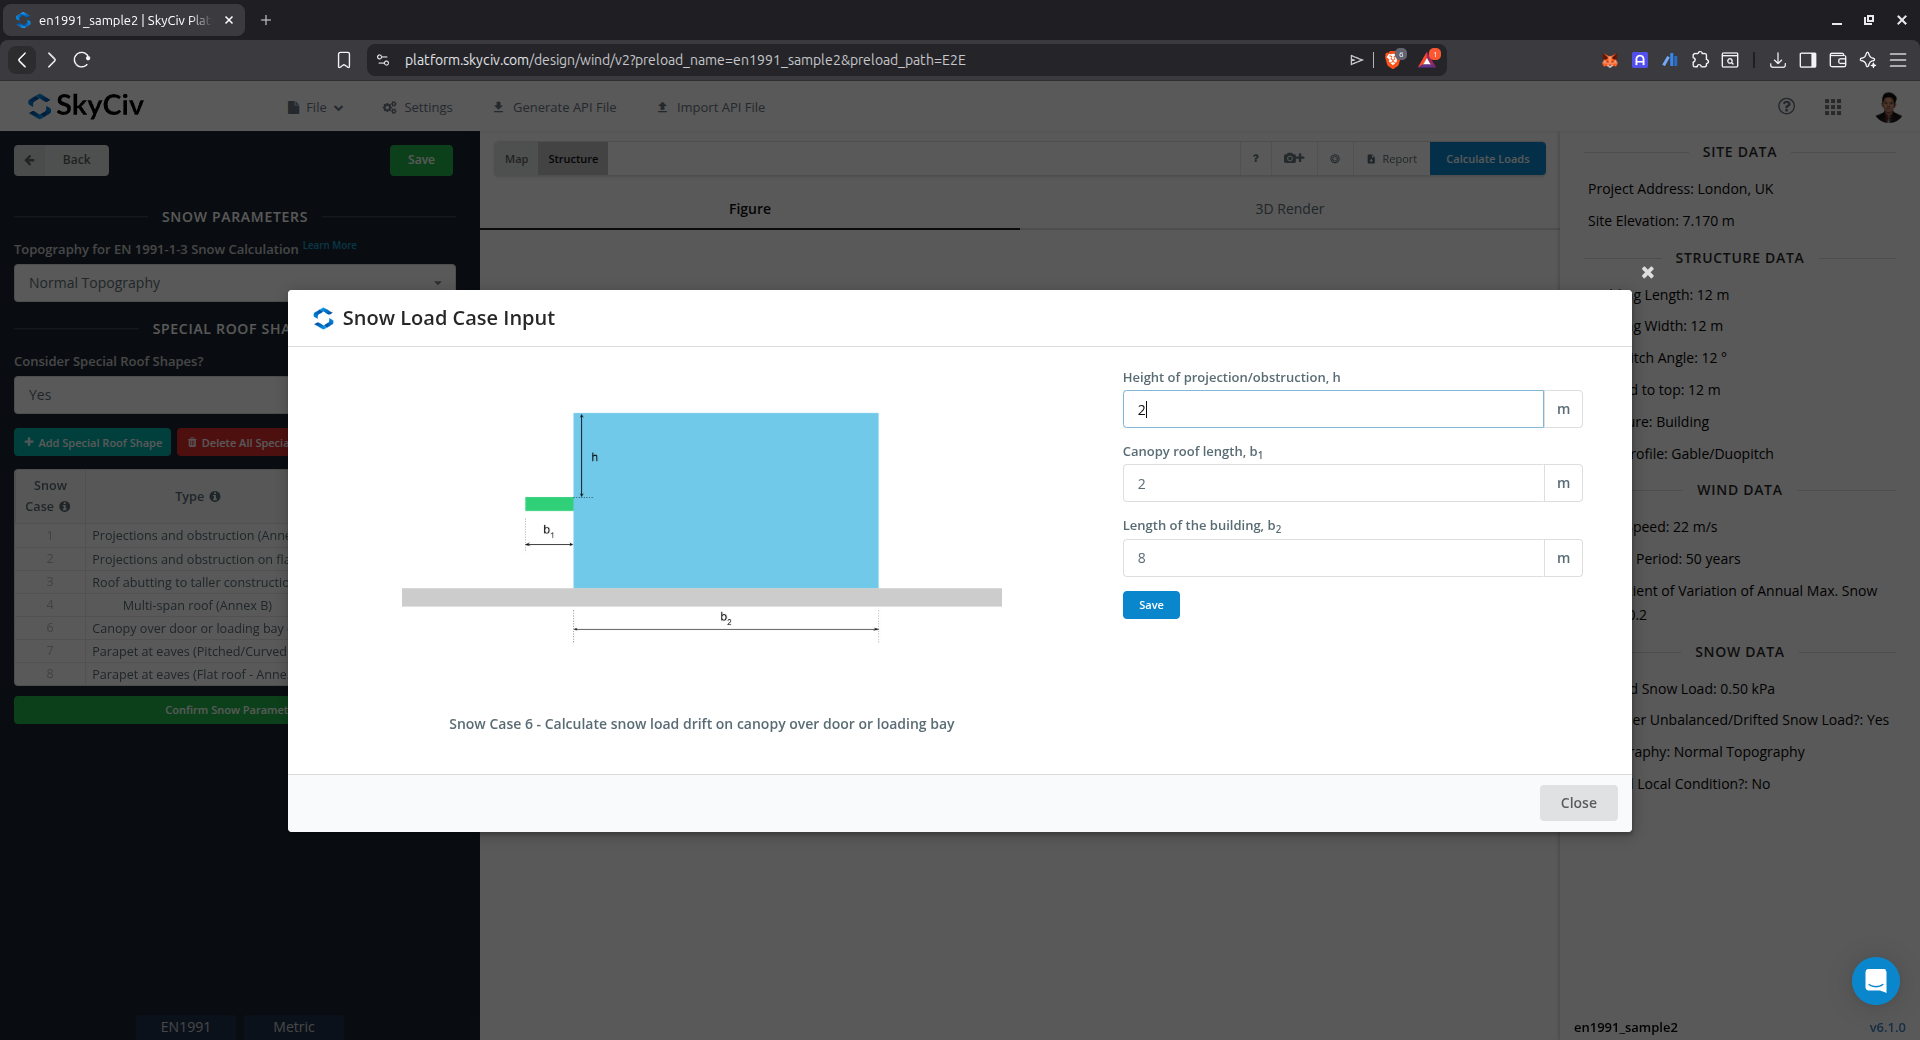Screen dimensions: 1920x1040
Task: Open the Brave Wallet icon
Action: tap(1837, 60)
